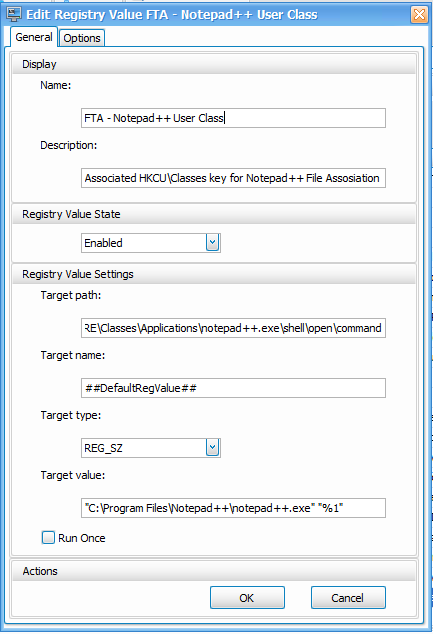Focus the Description input box

pos(233,178)
